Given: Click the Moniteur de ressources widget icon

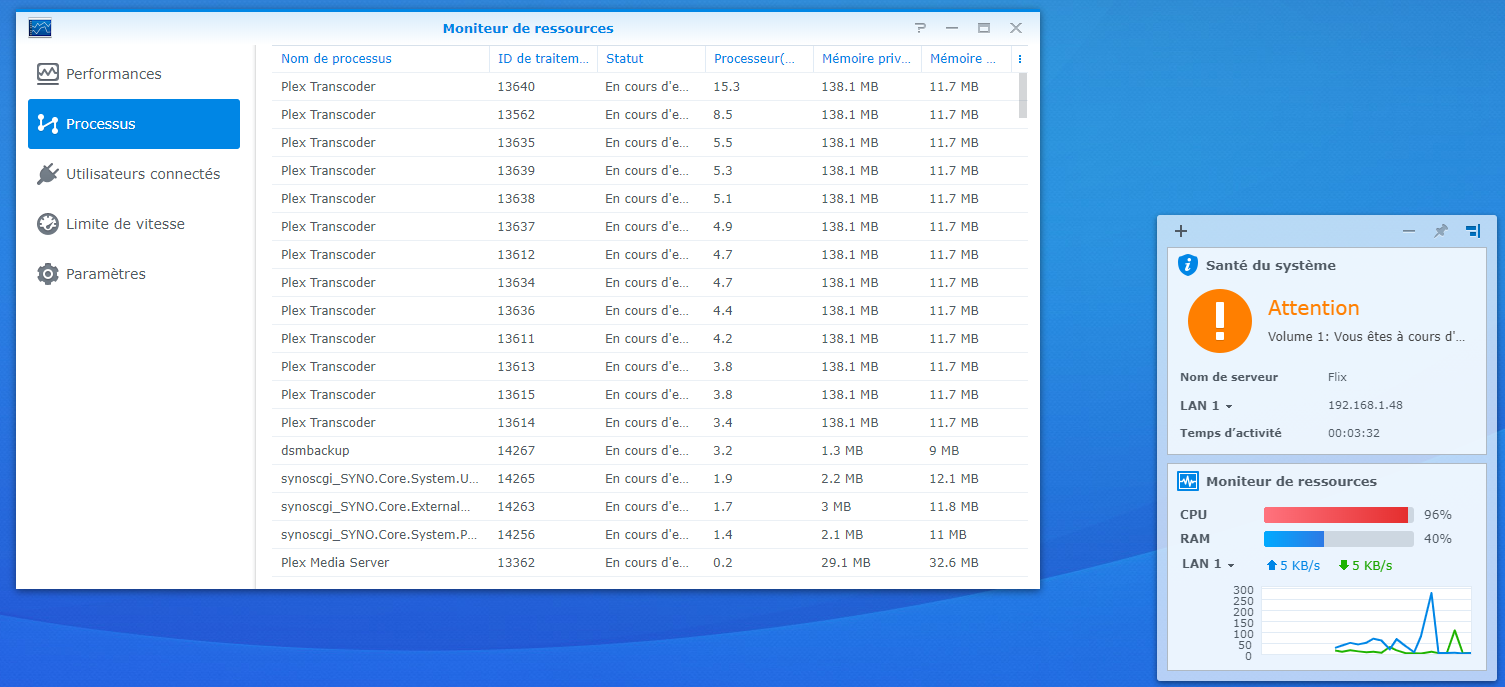Looking at the screenshot, I should [x=1188, y=481].
